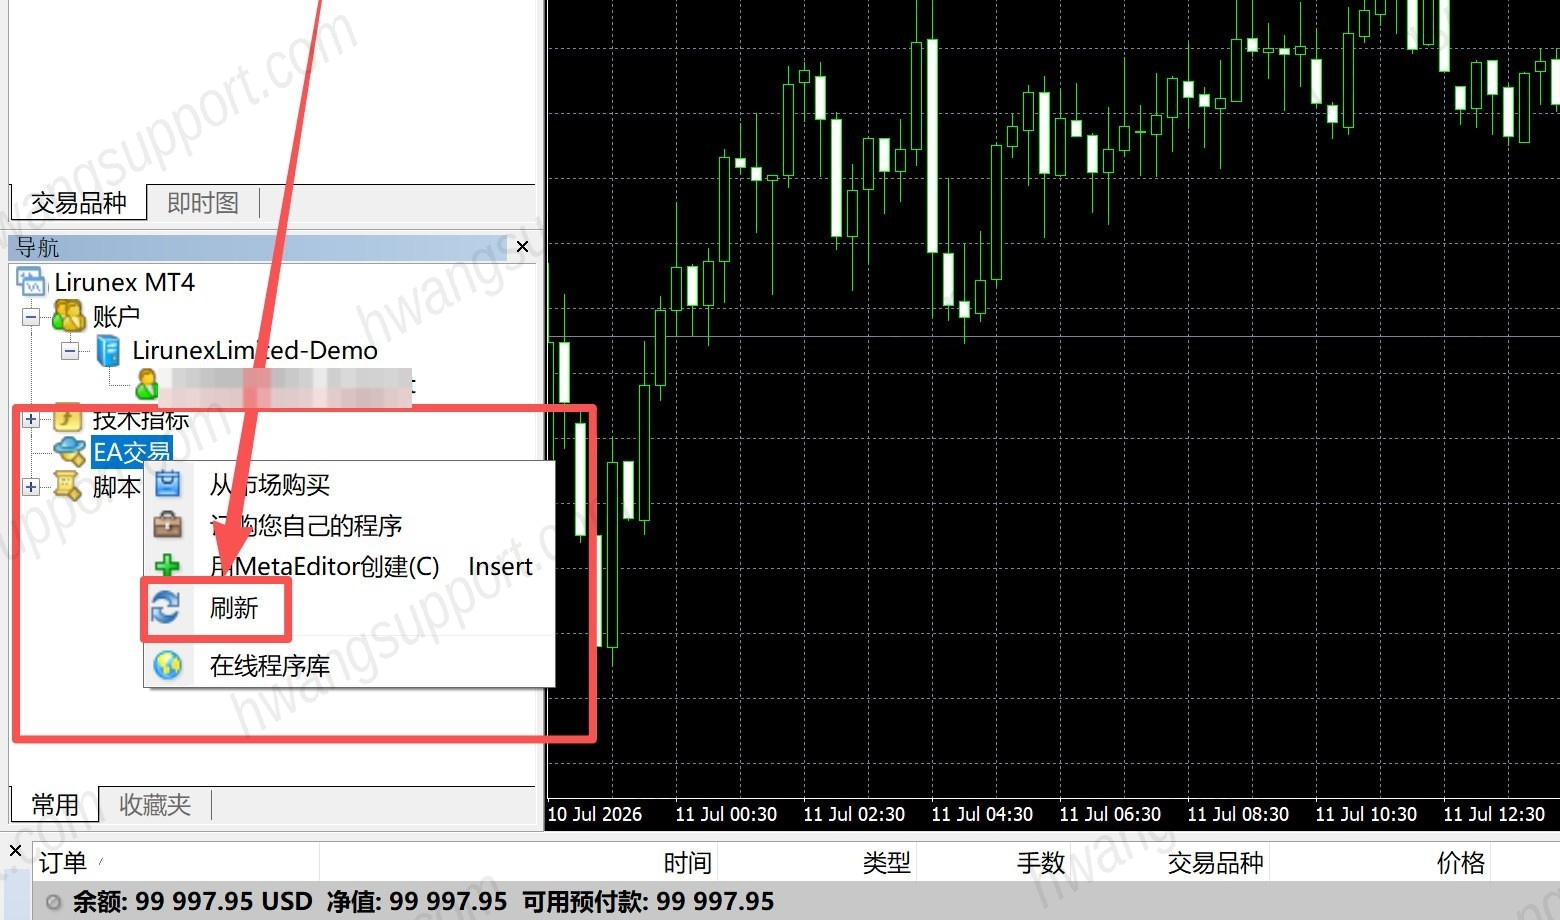Choose 从市场购买 from the context menu
The height and width of the screenshot is (920, 1560).
click(350, 485)
